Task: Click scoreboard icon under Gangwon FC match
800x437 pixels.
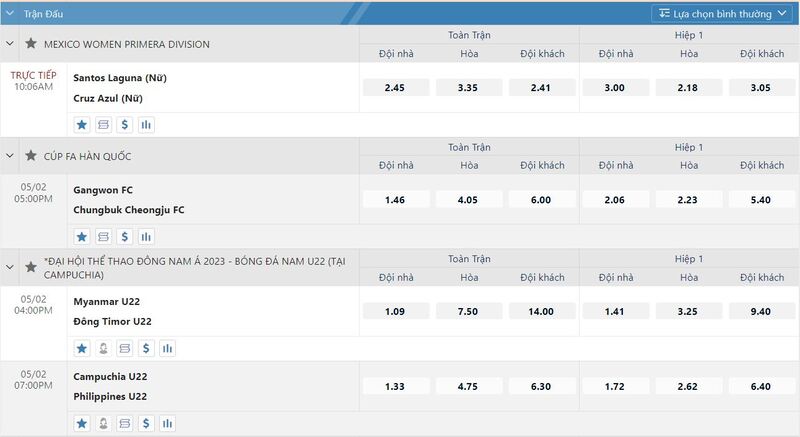Action: (103, 237)
